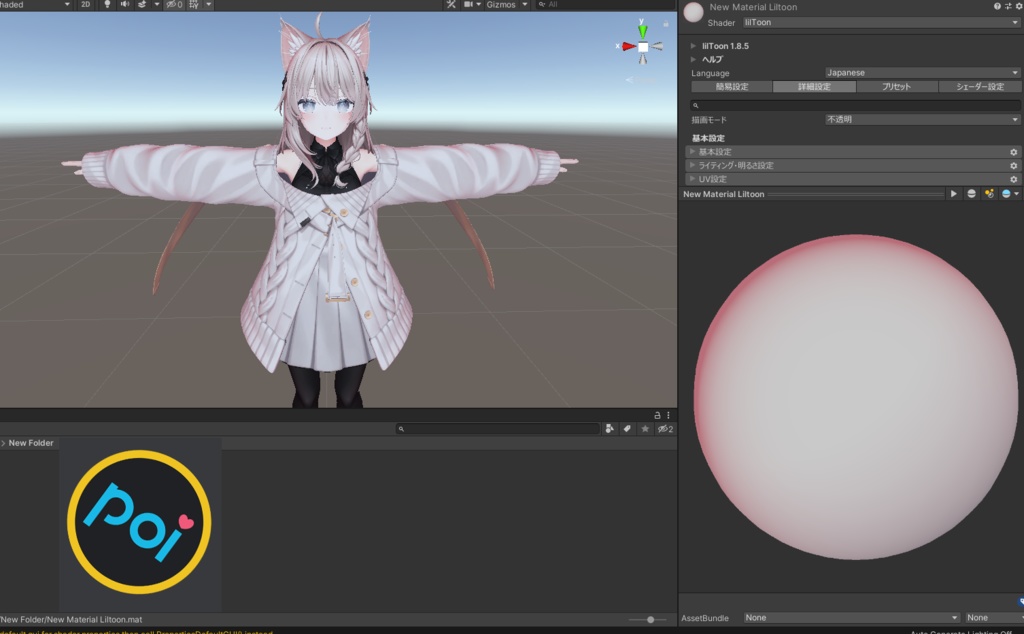
Task: Open the 描画モード dropdown showing 不透明
Action: pos(922,119)
